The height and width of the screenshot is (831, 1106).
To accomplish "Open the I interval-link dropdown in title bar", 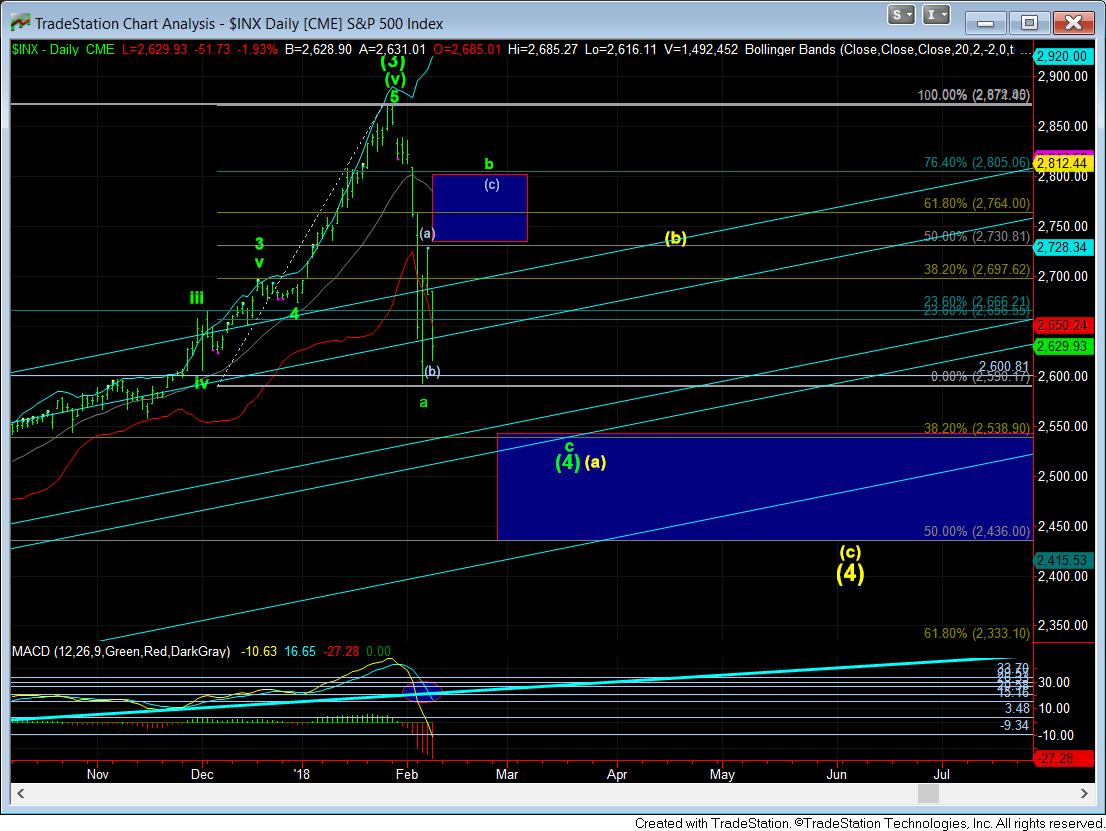I will (936, 15).
